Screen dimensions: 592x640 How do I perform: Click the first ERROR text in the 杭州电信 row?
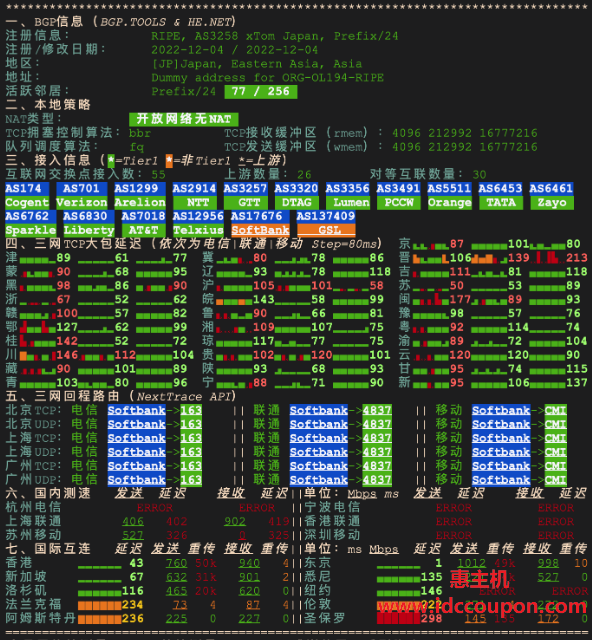154,508
